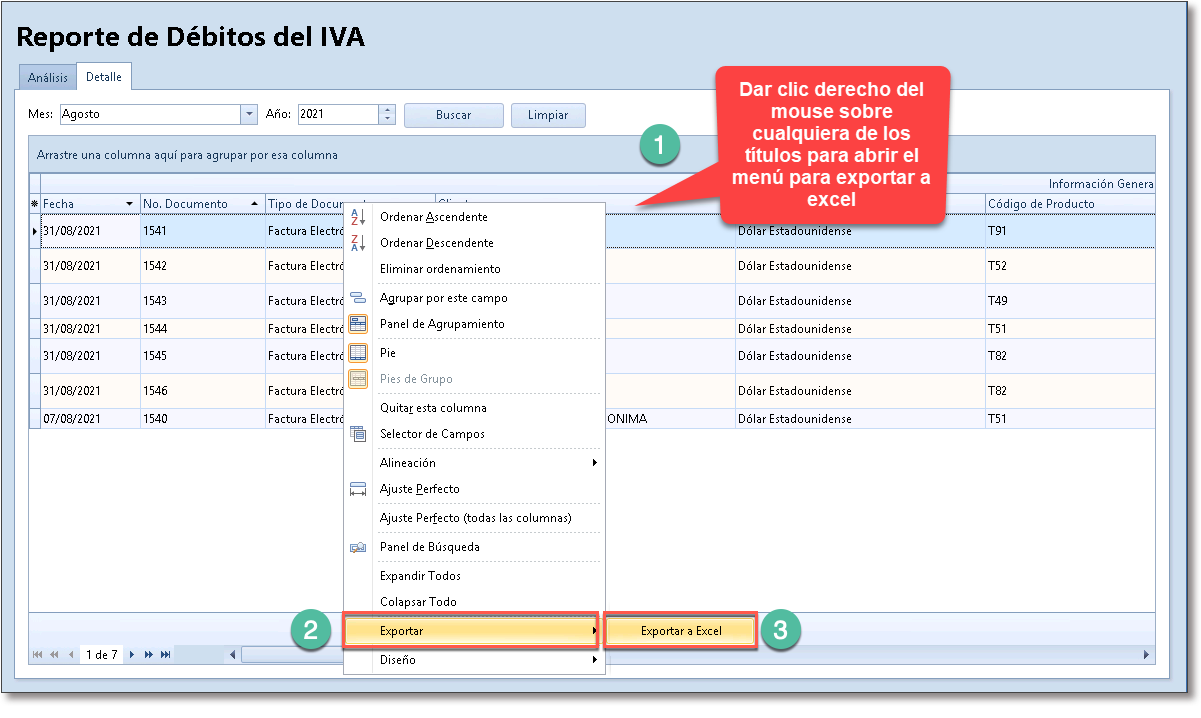Switch to the Detalle tab

[x=104, y=76]
